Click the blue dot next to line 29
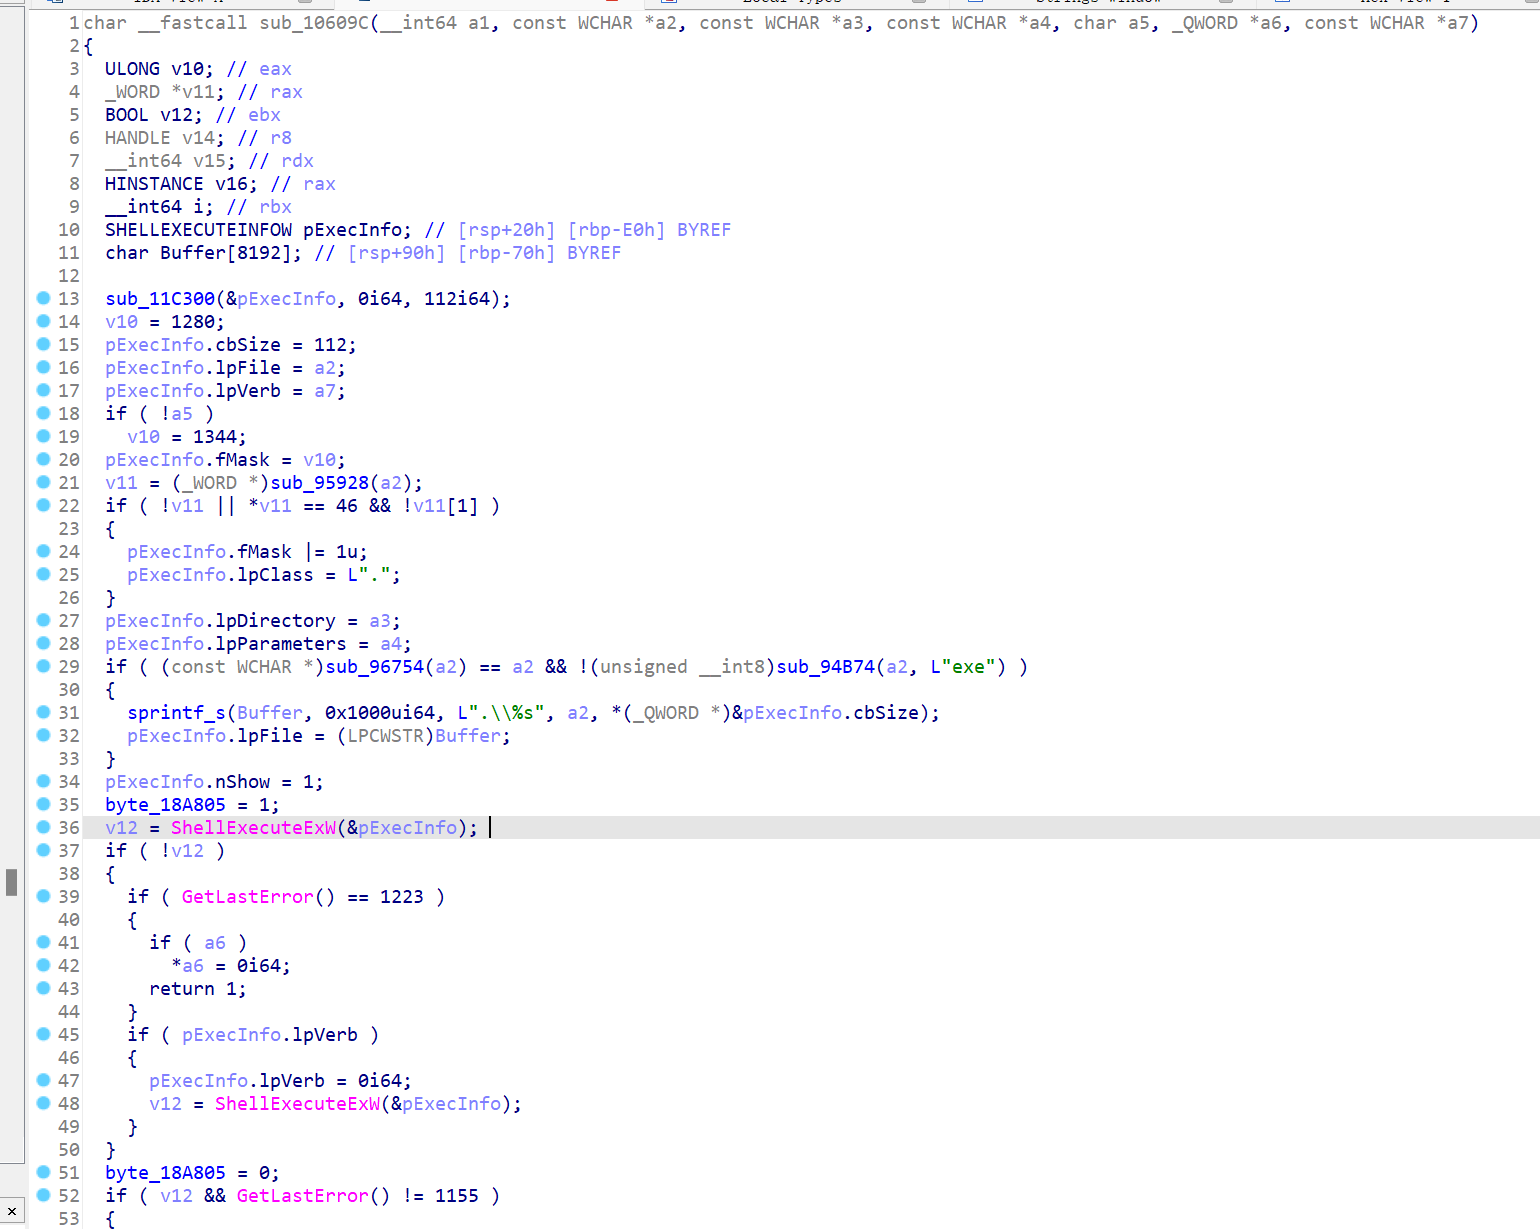This screenshot has width=1540, height=1229. pos(43,666)
